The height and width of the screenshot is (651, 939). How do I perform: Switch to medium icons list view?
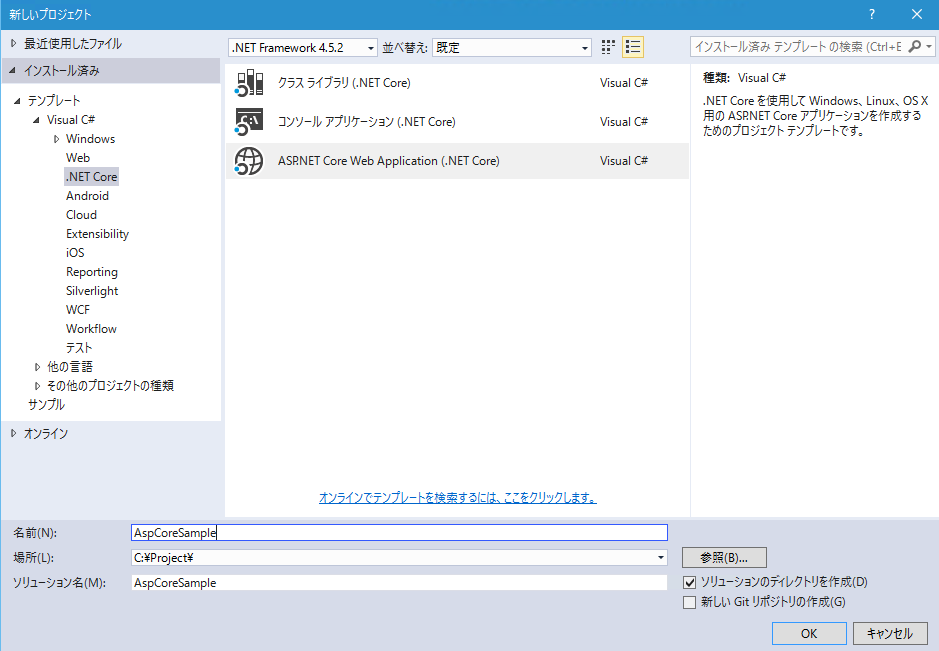(x=633, y=47)
